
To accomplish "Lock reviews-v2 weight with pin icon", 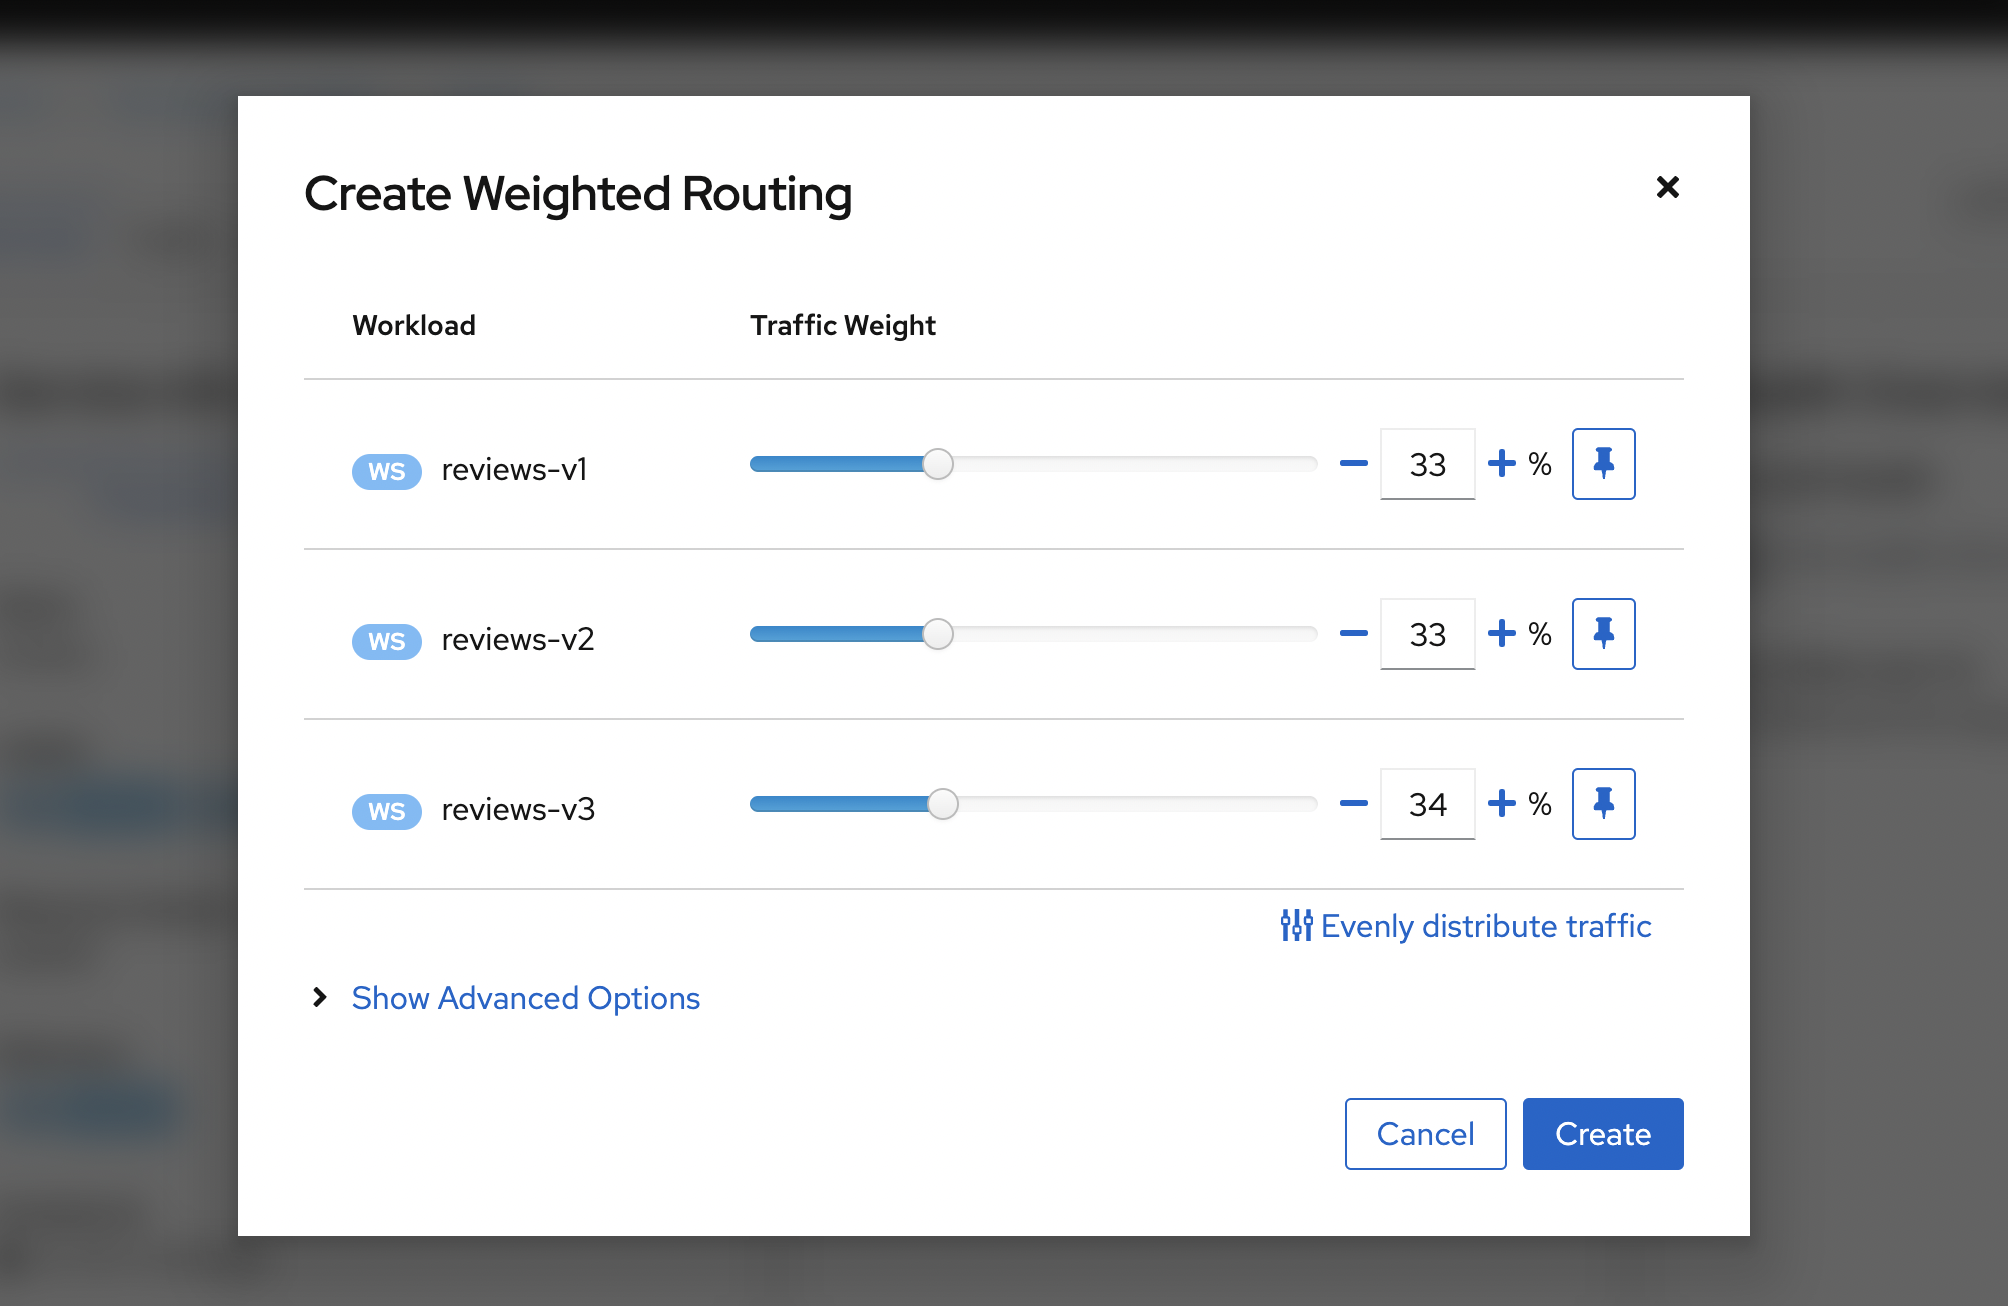I will point(1603,634).
